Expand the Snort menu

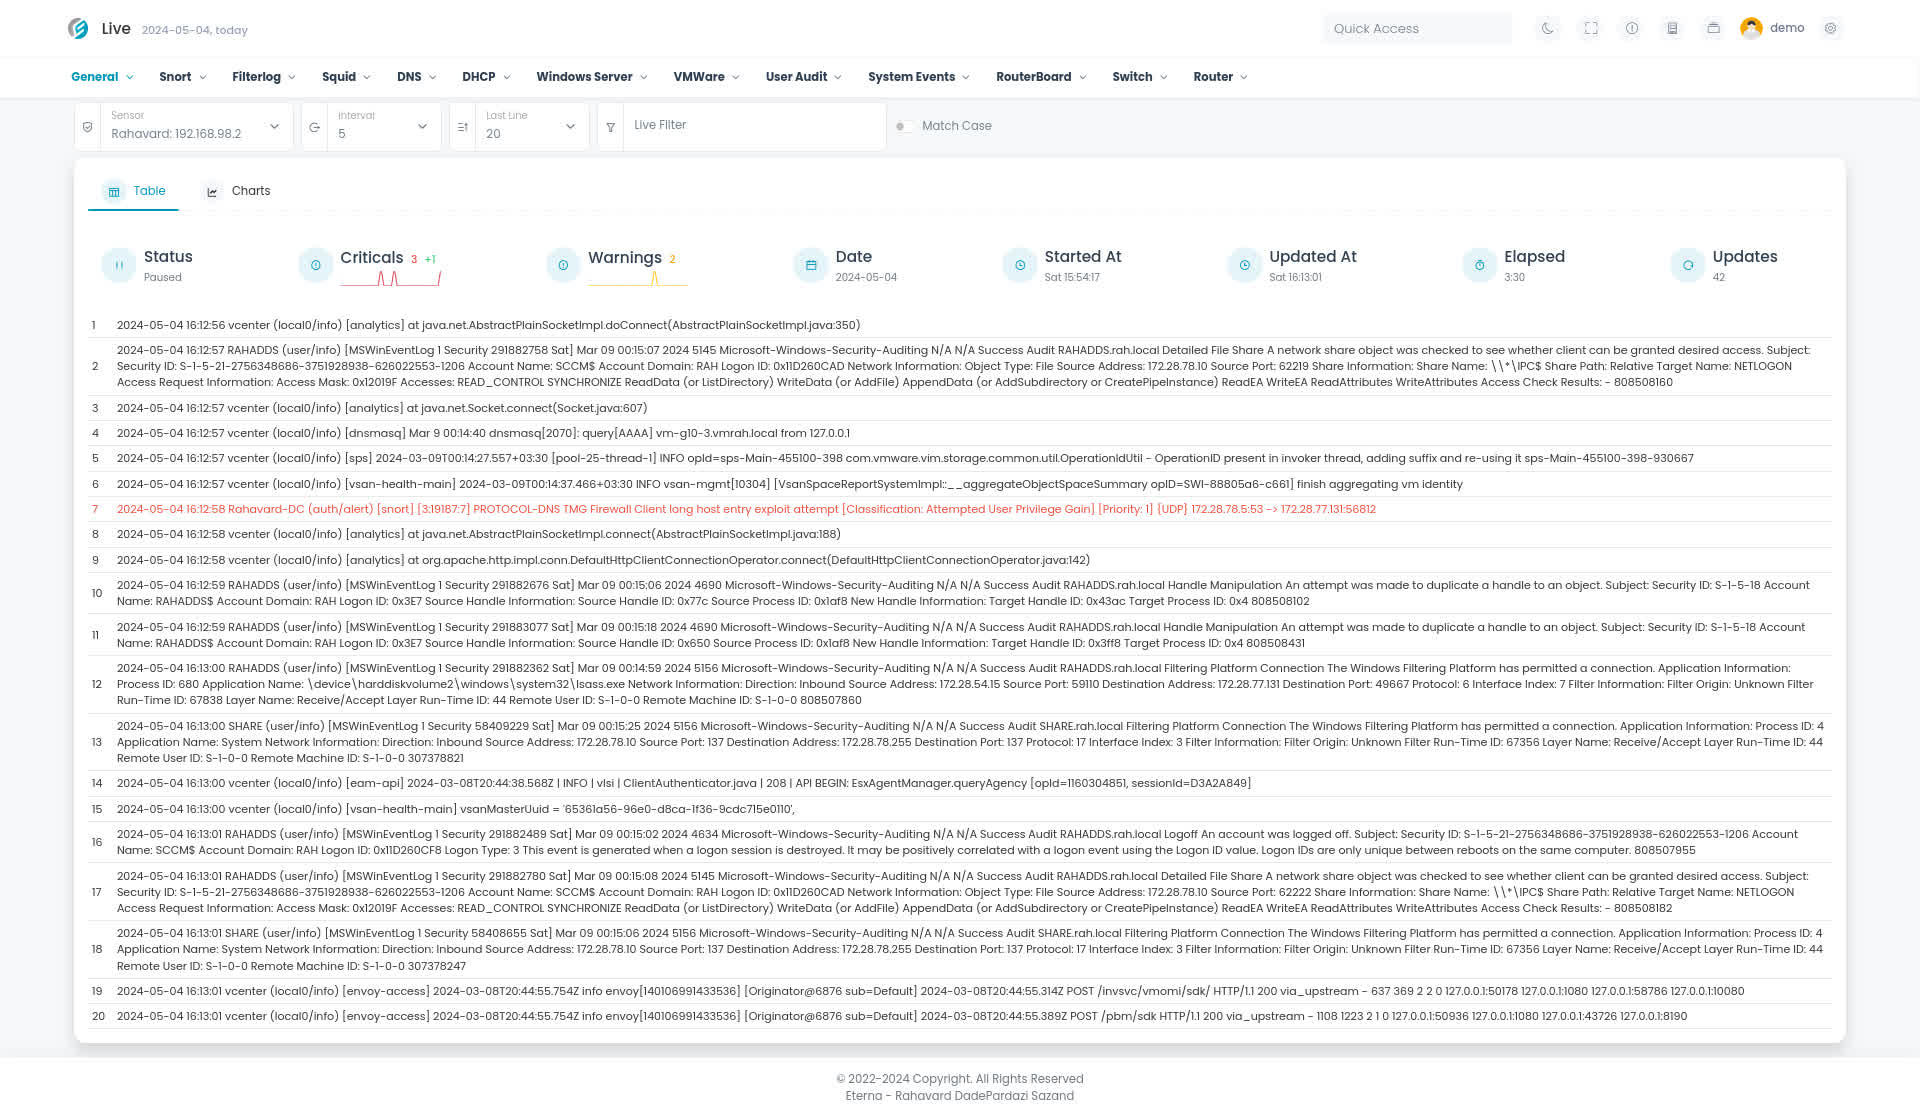click(183, 77)
